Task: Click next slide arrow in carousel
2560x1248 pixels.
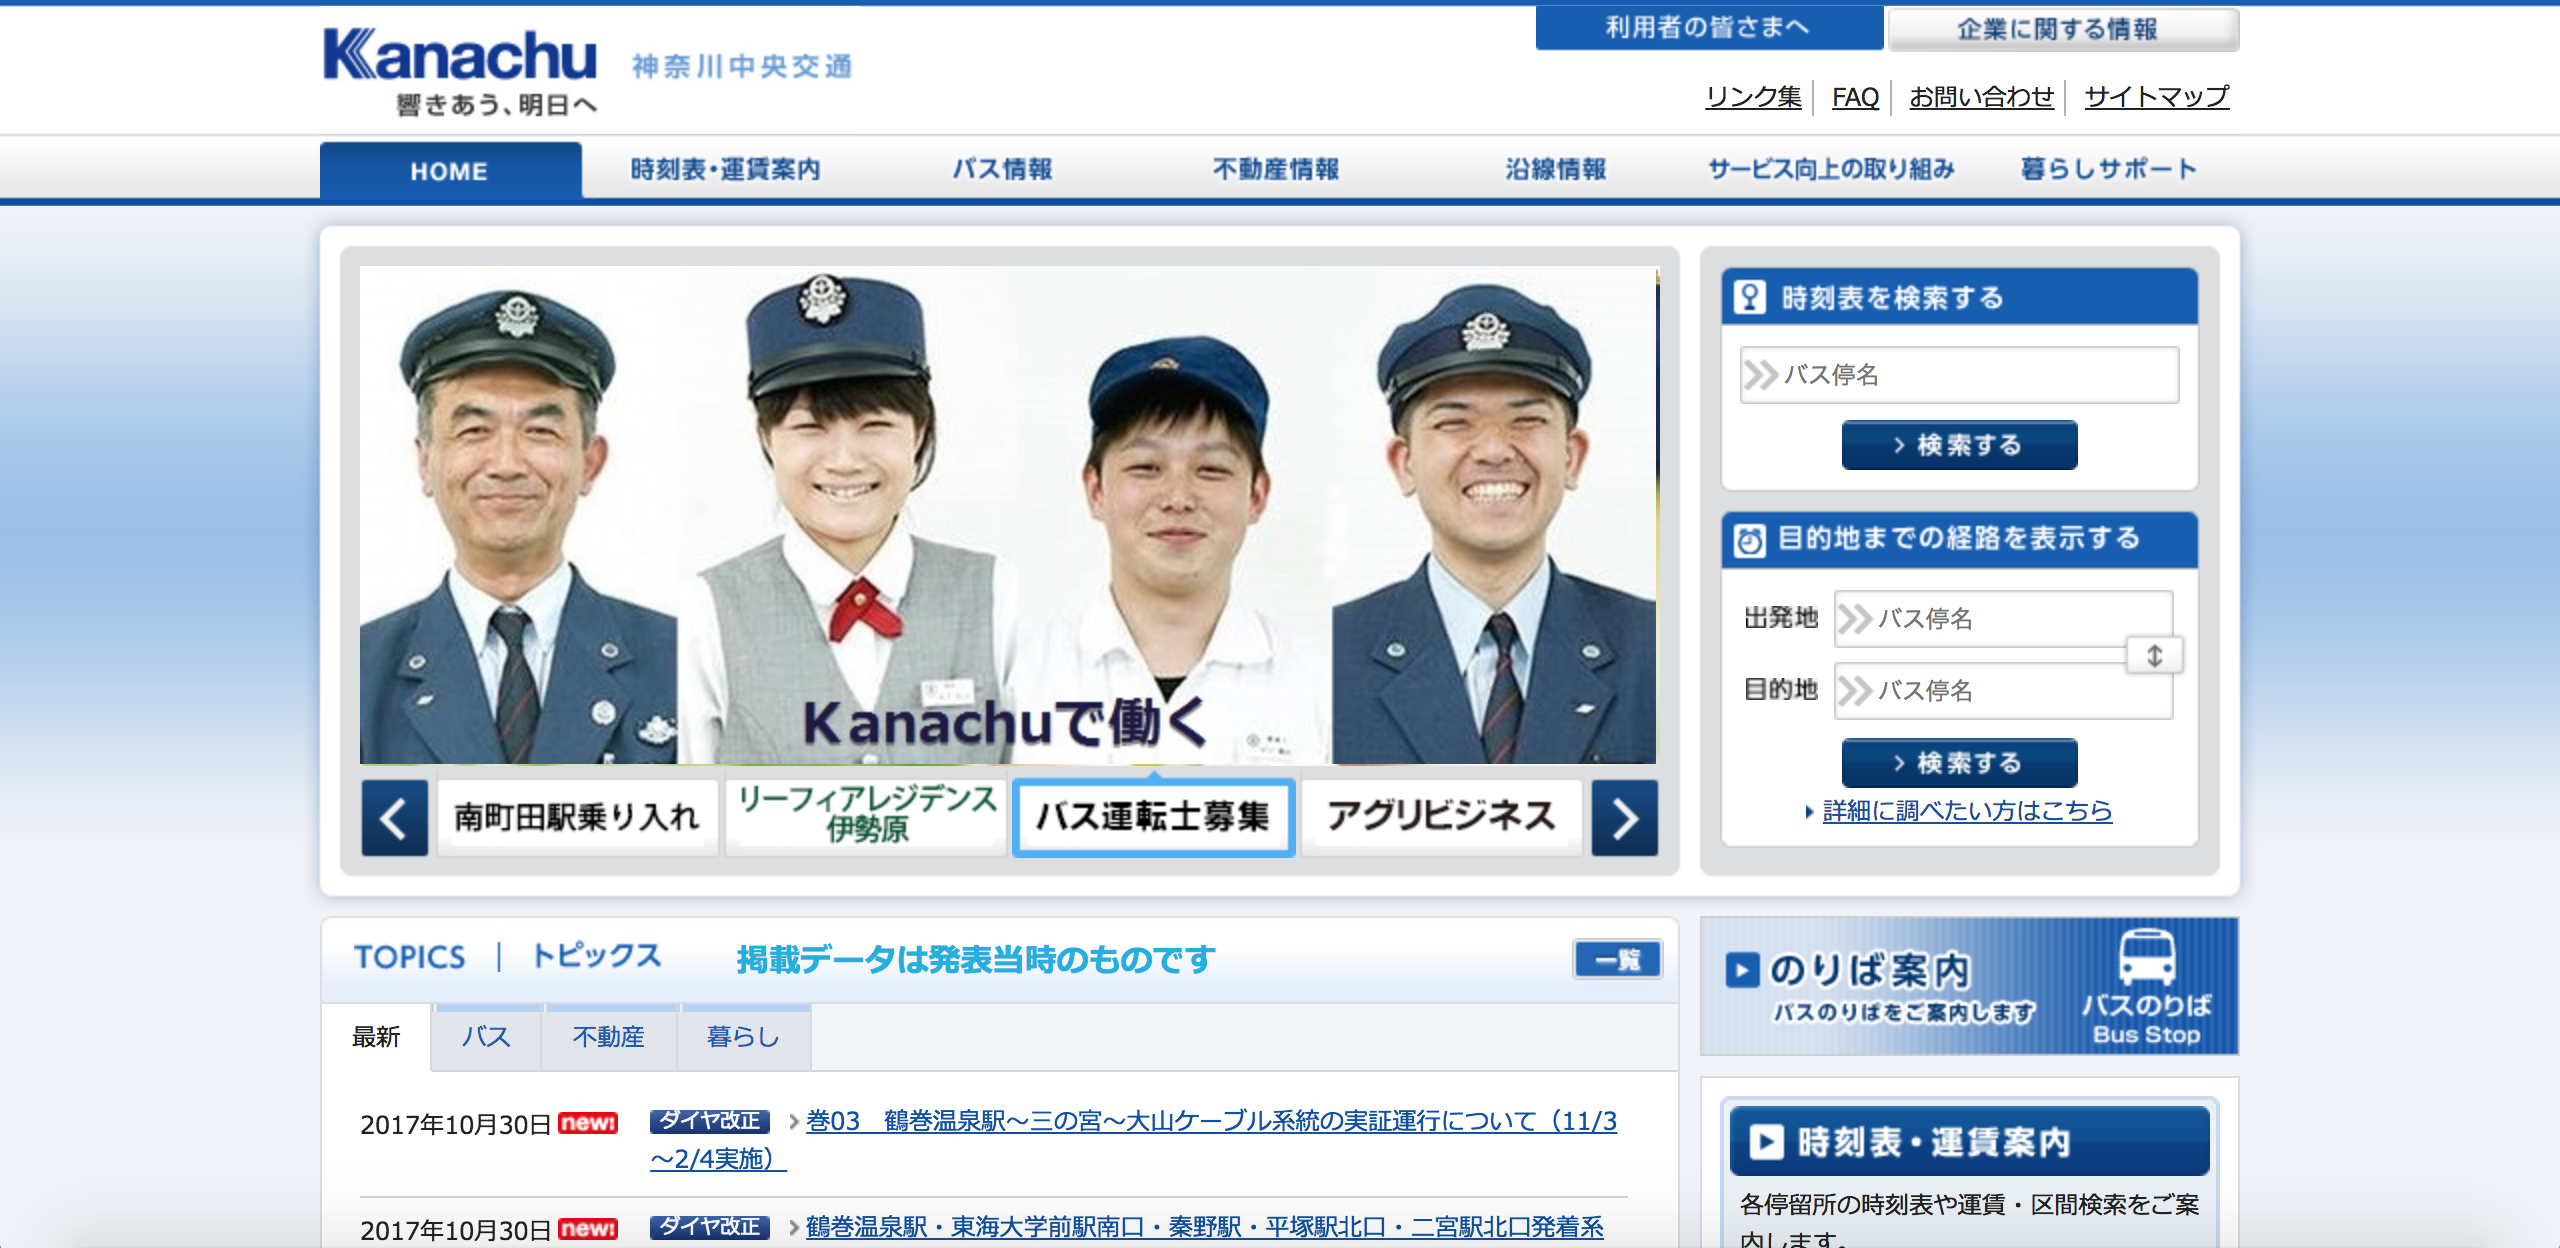Action: pos(1625,818)
